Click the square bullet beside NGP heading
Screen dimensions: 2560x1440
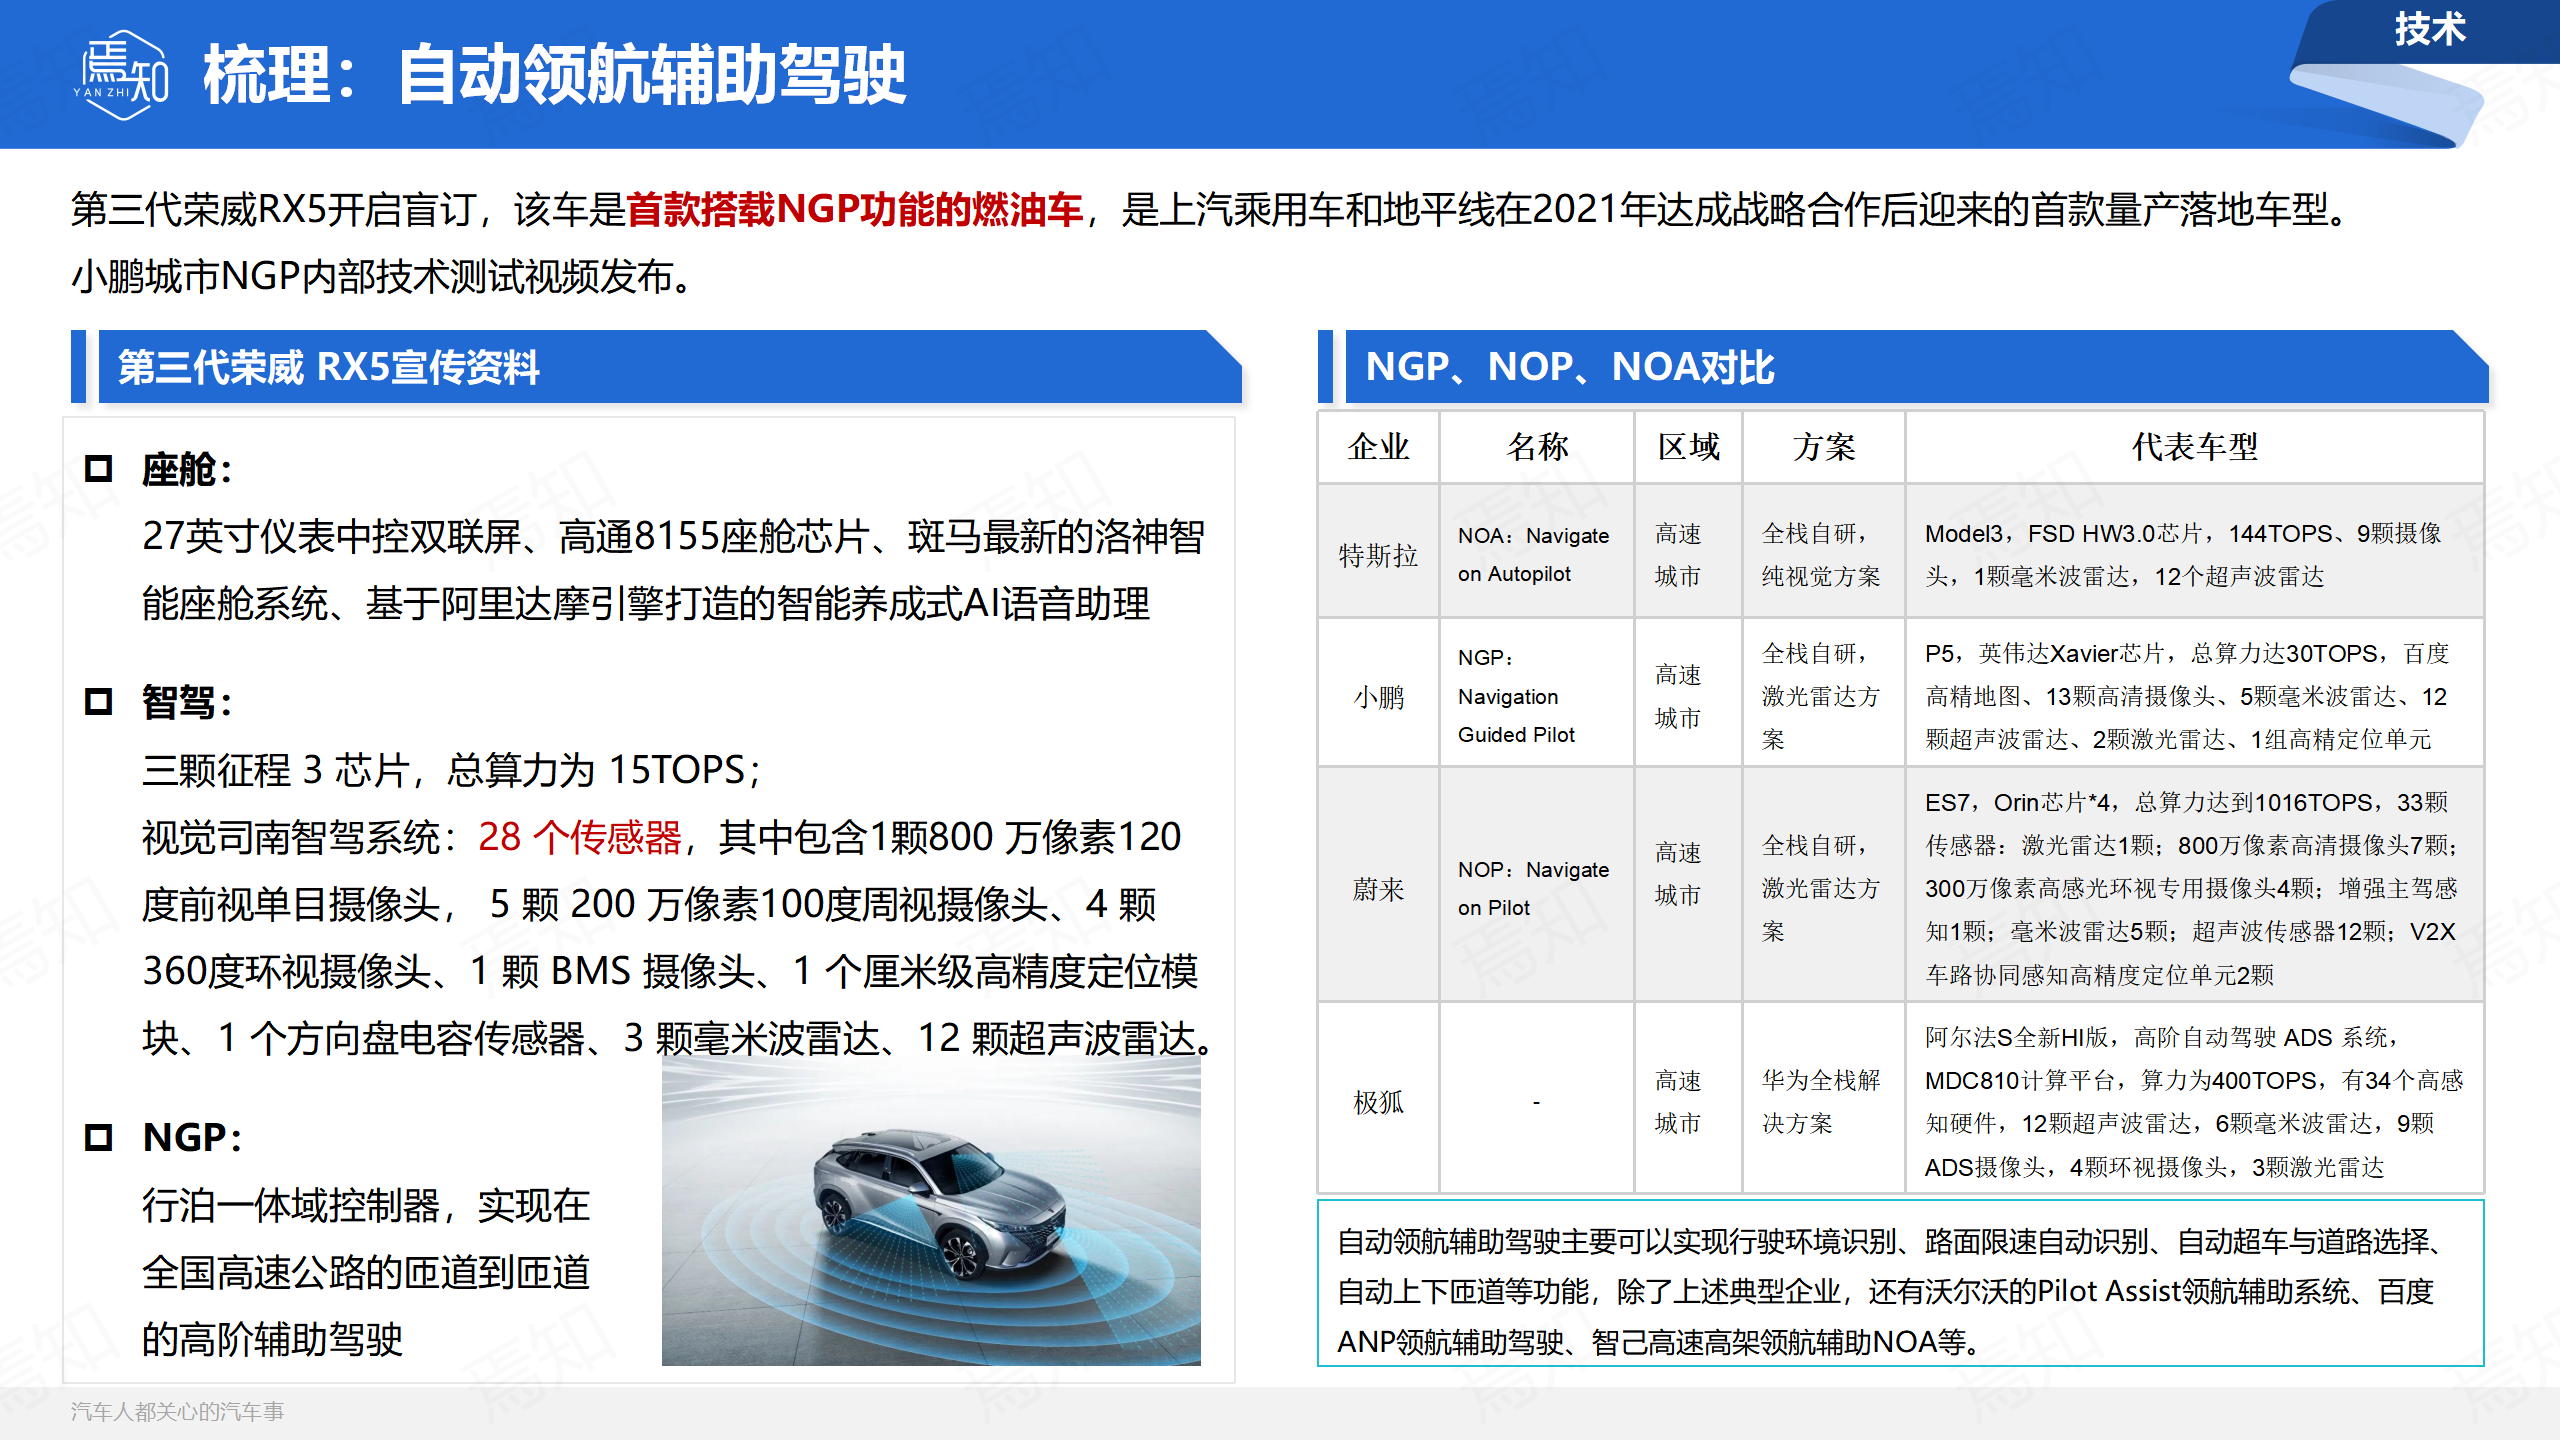pos(98,1138)
